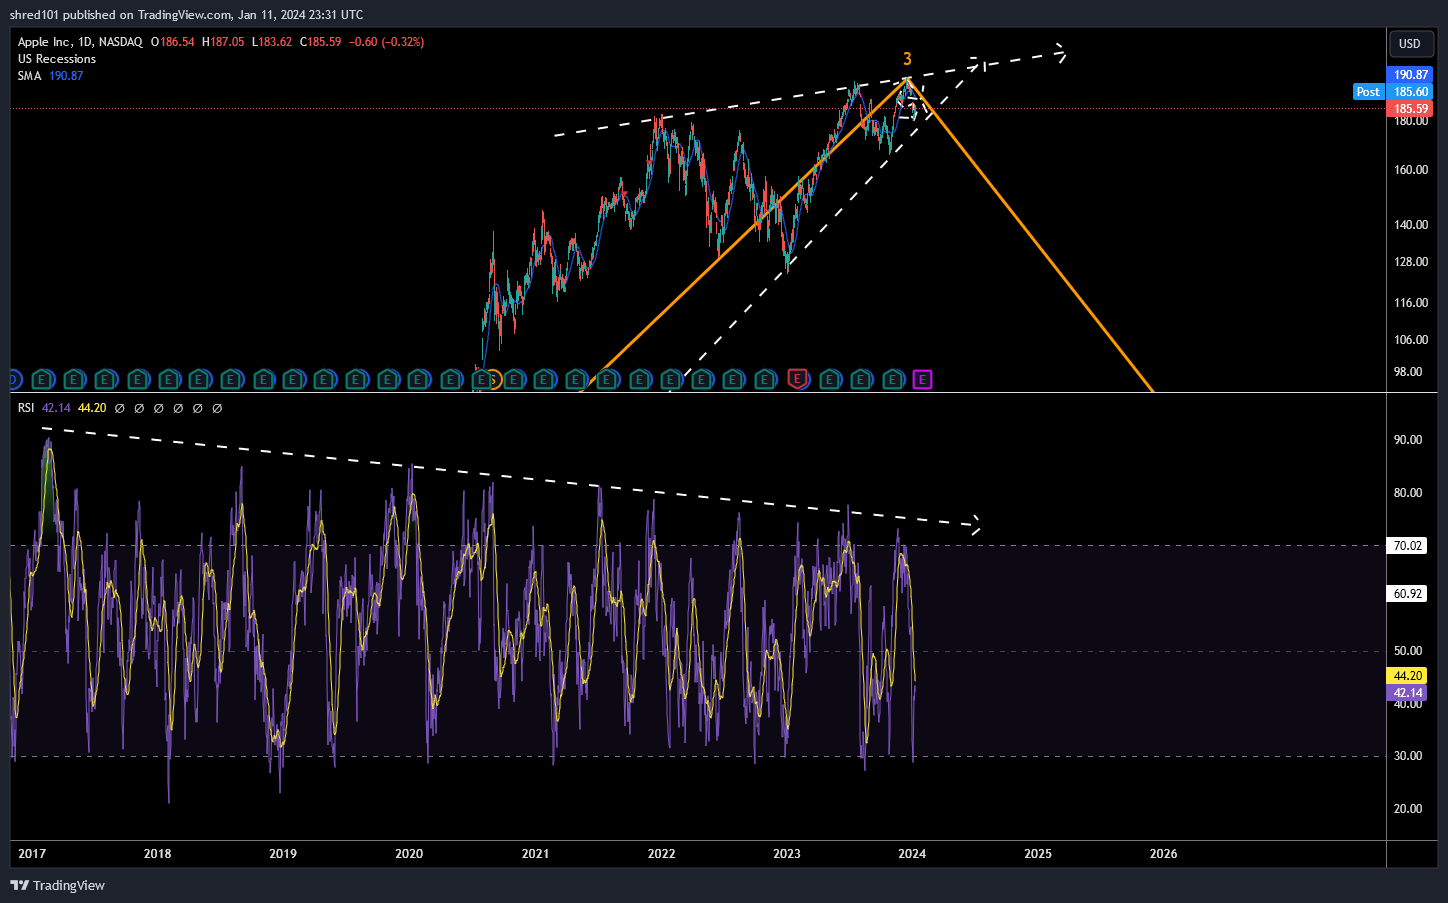Click the 2022 year label on time axis
This screenshot has height=903, width=1448.
pyautogui.click(x=661, y=854)
